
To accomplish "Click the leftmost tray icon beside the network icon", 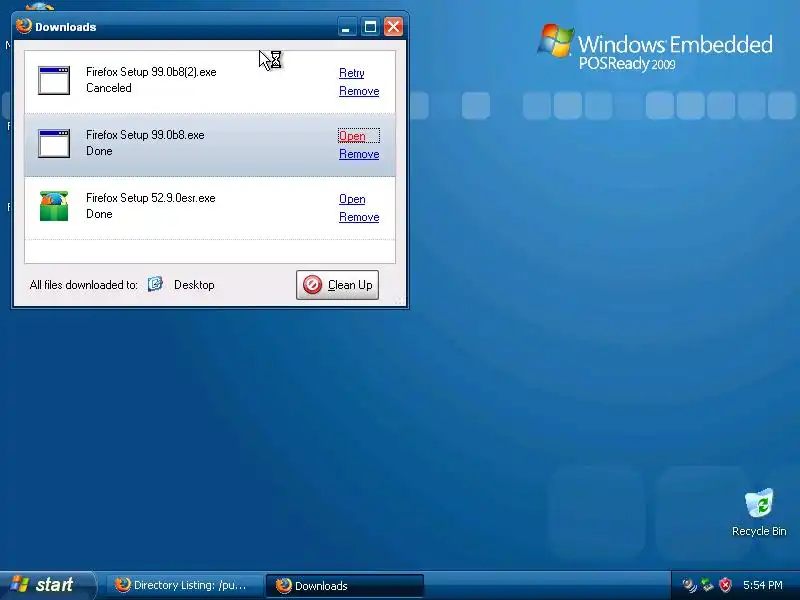I will click(x=689, y=585).
